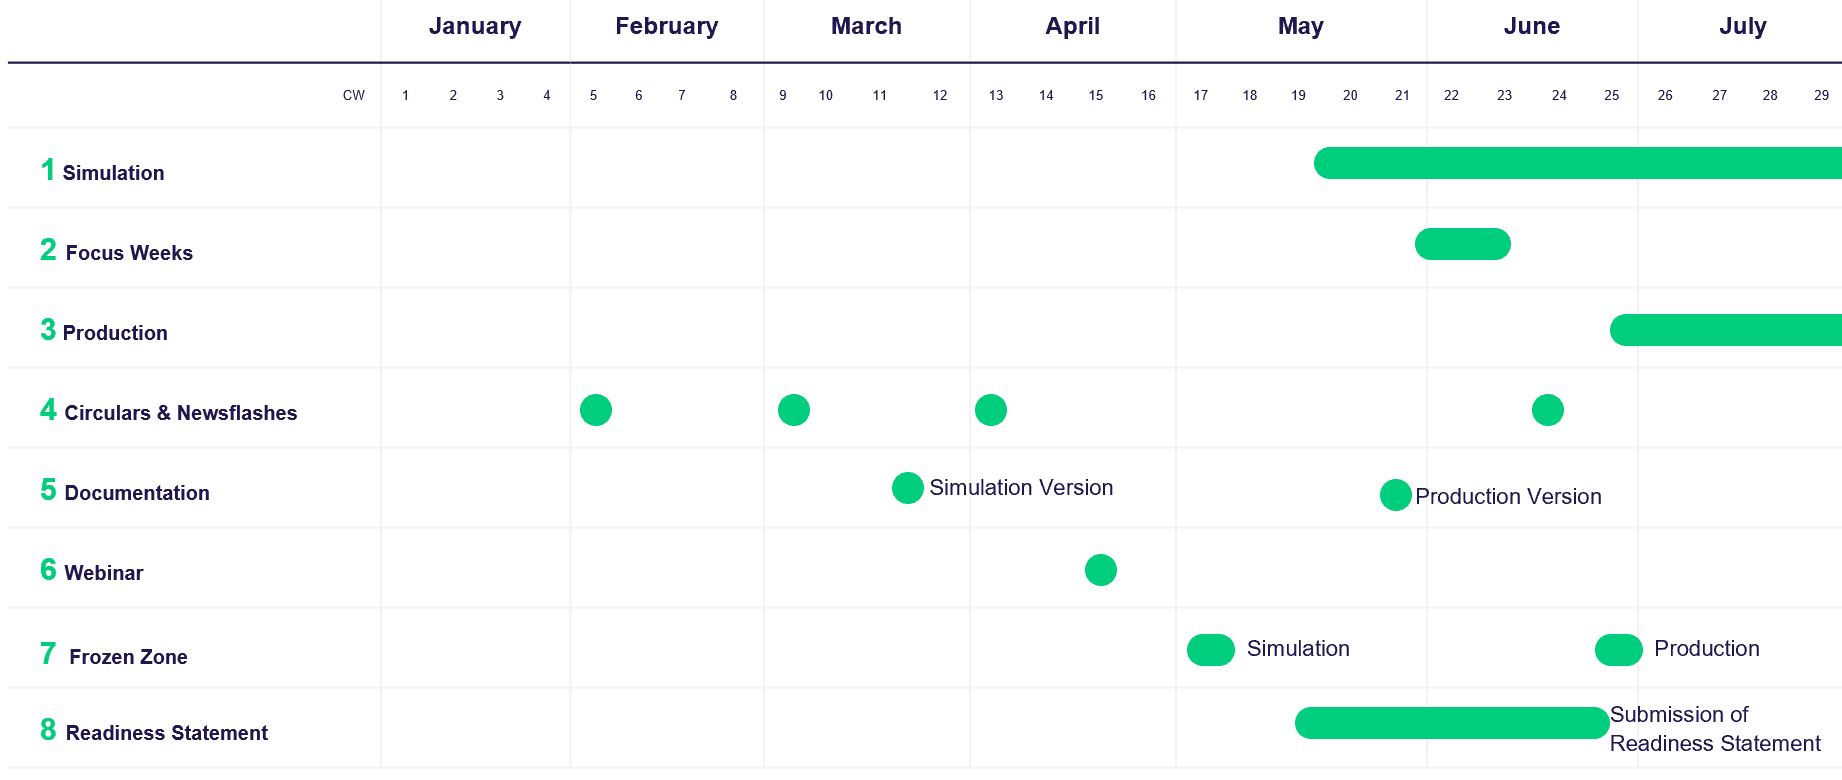Click the CW column label
Screen dimensions: 1842x780
pyautogui.click(x=353, y=96)
